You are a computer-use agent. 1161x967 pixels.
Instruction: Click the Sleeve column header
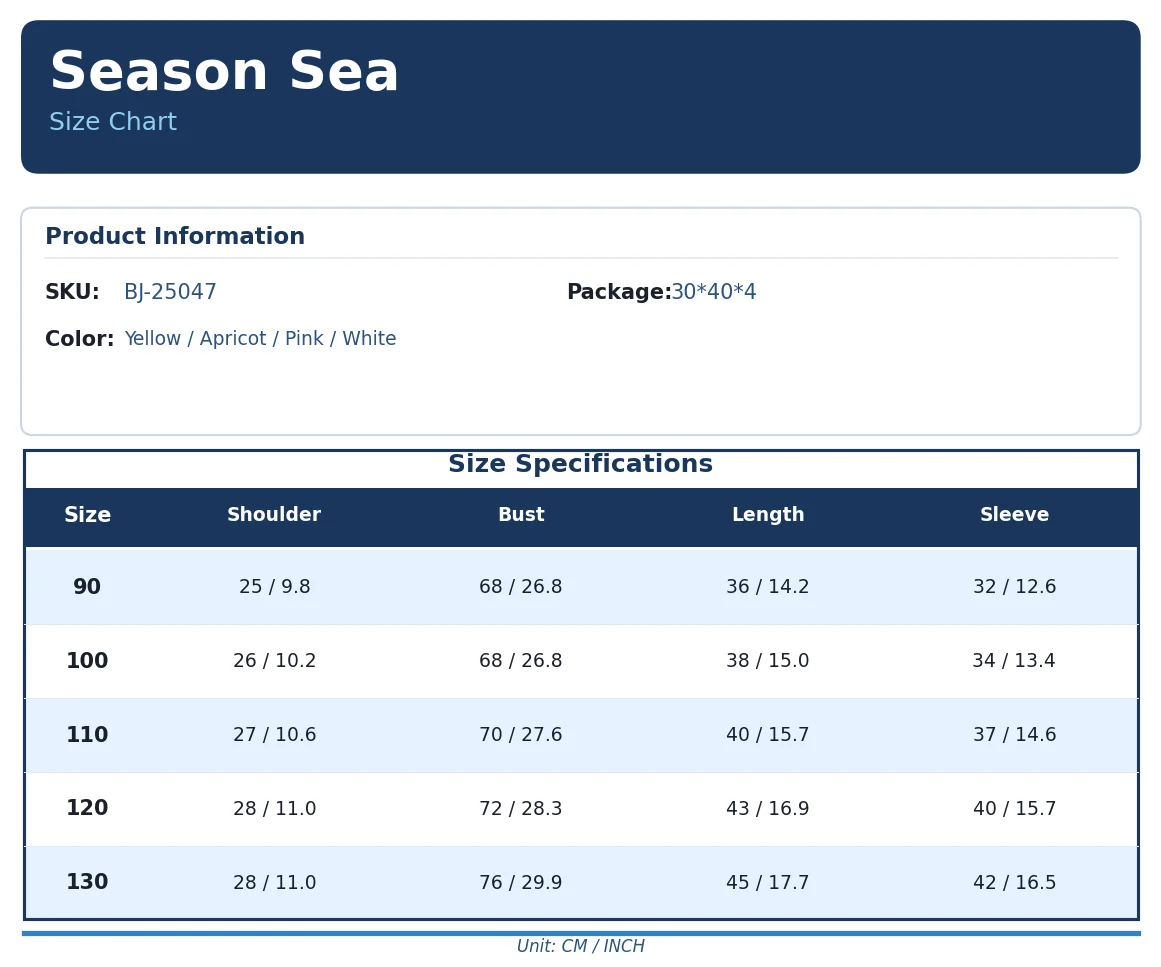[1014, 515]
